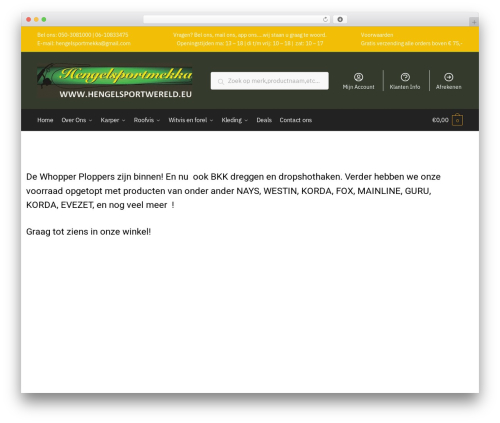Click the 'Graag tot ziens in onze winkel!' text
Image resolution: width=500 pixels, height=423 pixels.
tap(88, 232)
